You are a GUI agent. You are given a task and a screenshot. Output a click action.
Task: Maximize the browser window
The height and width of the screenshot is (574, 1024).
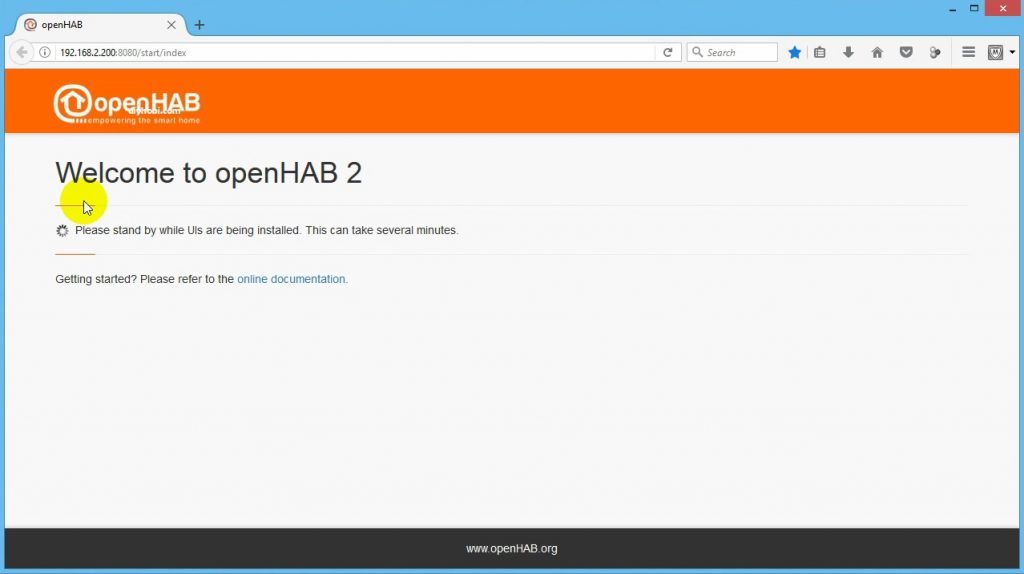coord(974,8)
